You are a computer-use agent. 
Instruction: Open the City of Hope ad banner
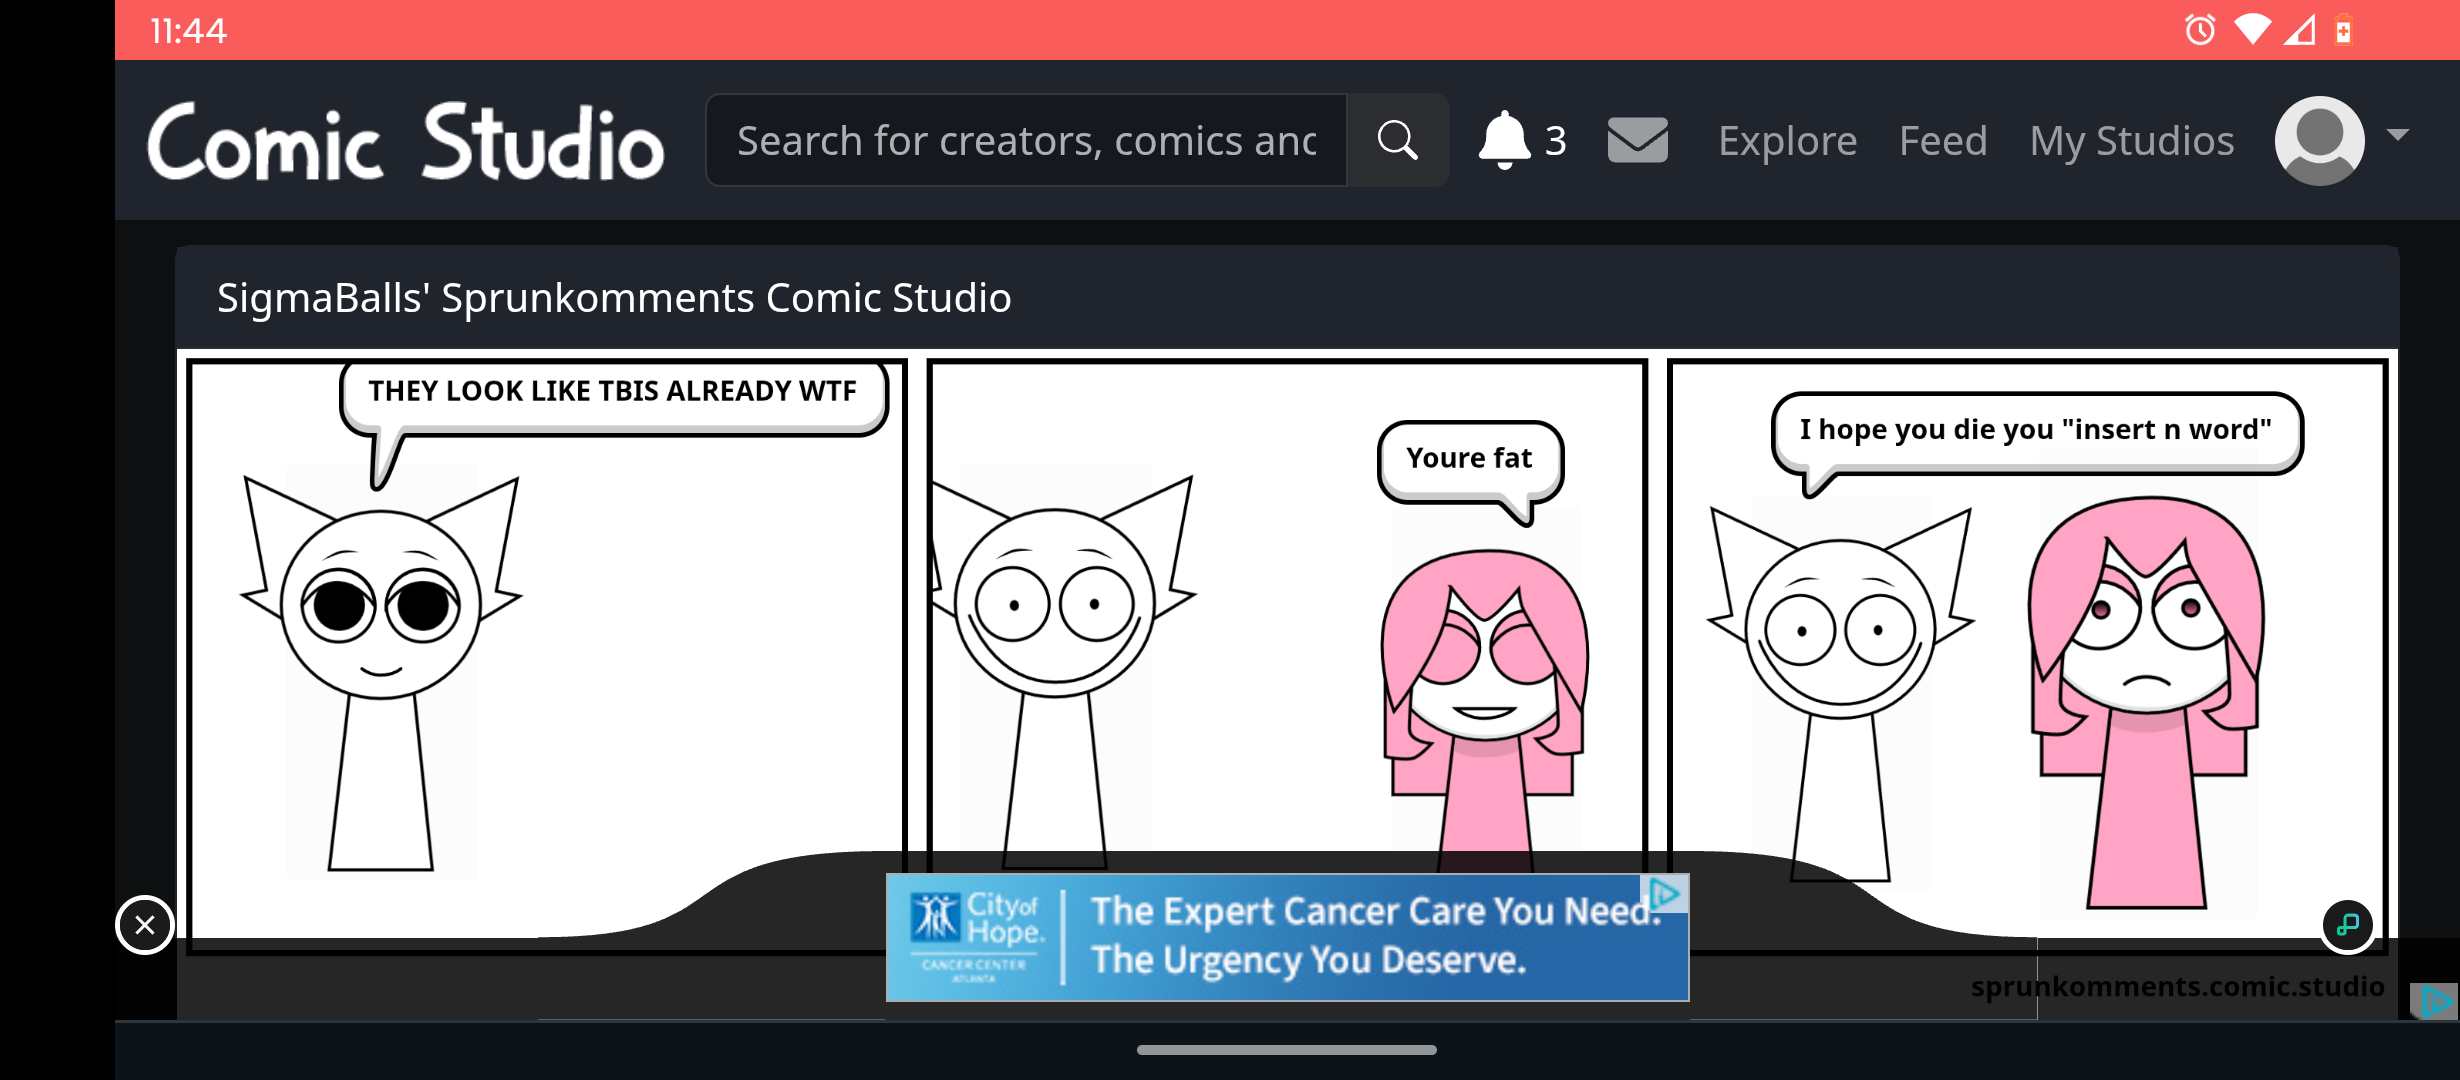(1287, 938)
